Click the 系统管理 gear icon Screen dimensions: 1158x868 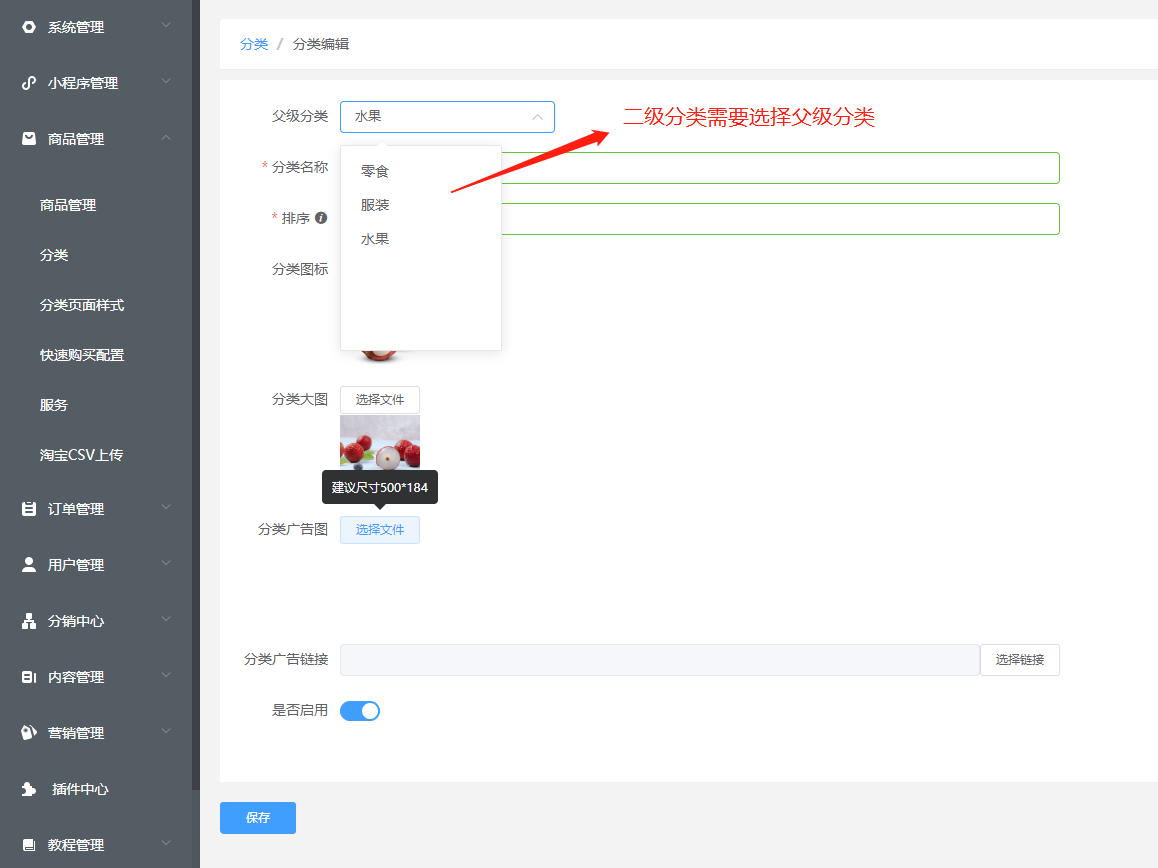click(x=29, y=27)
